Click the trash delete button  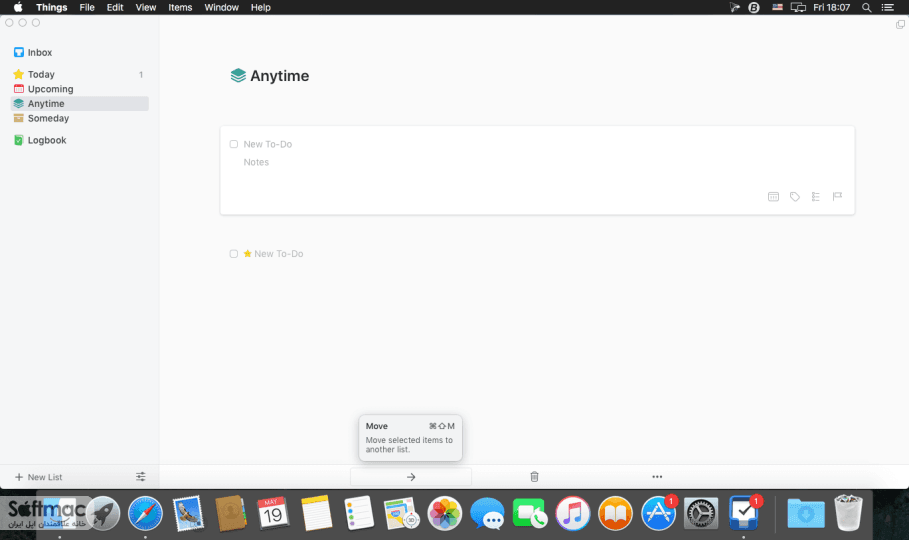(535, 477)
